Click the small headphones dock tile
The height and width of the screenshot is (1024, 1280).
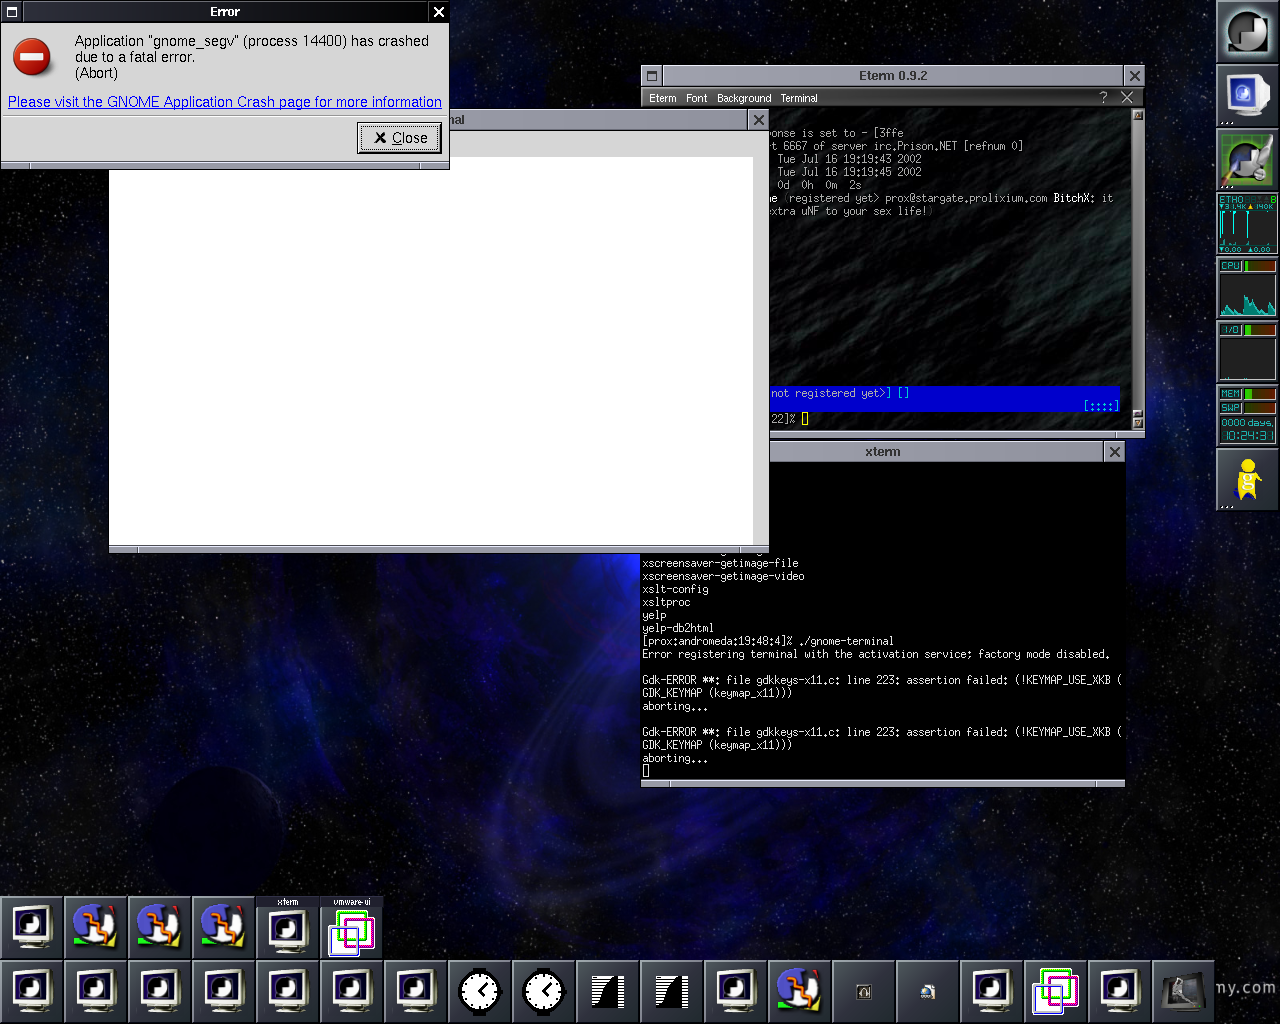tap(864, 992)
